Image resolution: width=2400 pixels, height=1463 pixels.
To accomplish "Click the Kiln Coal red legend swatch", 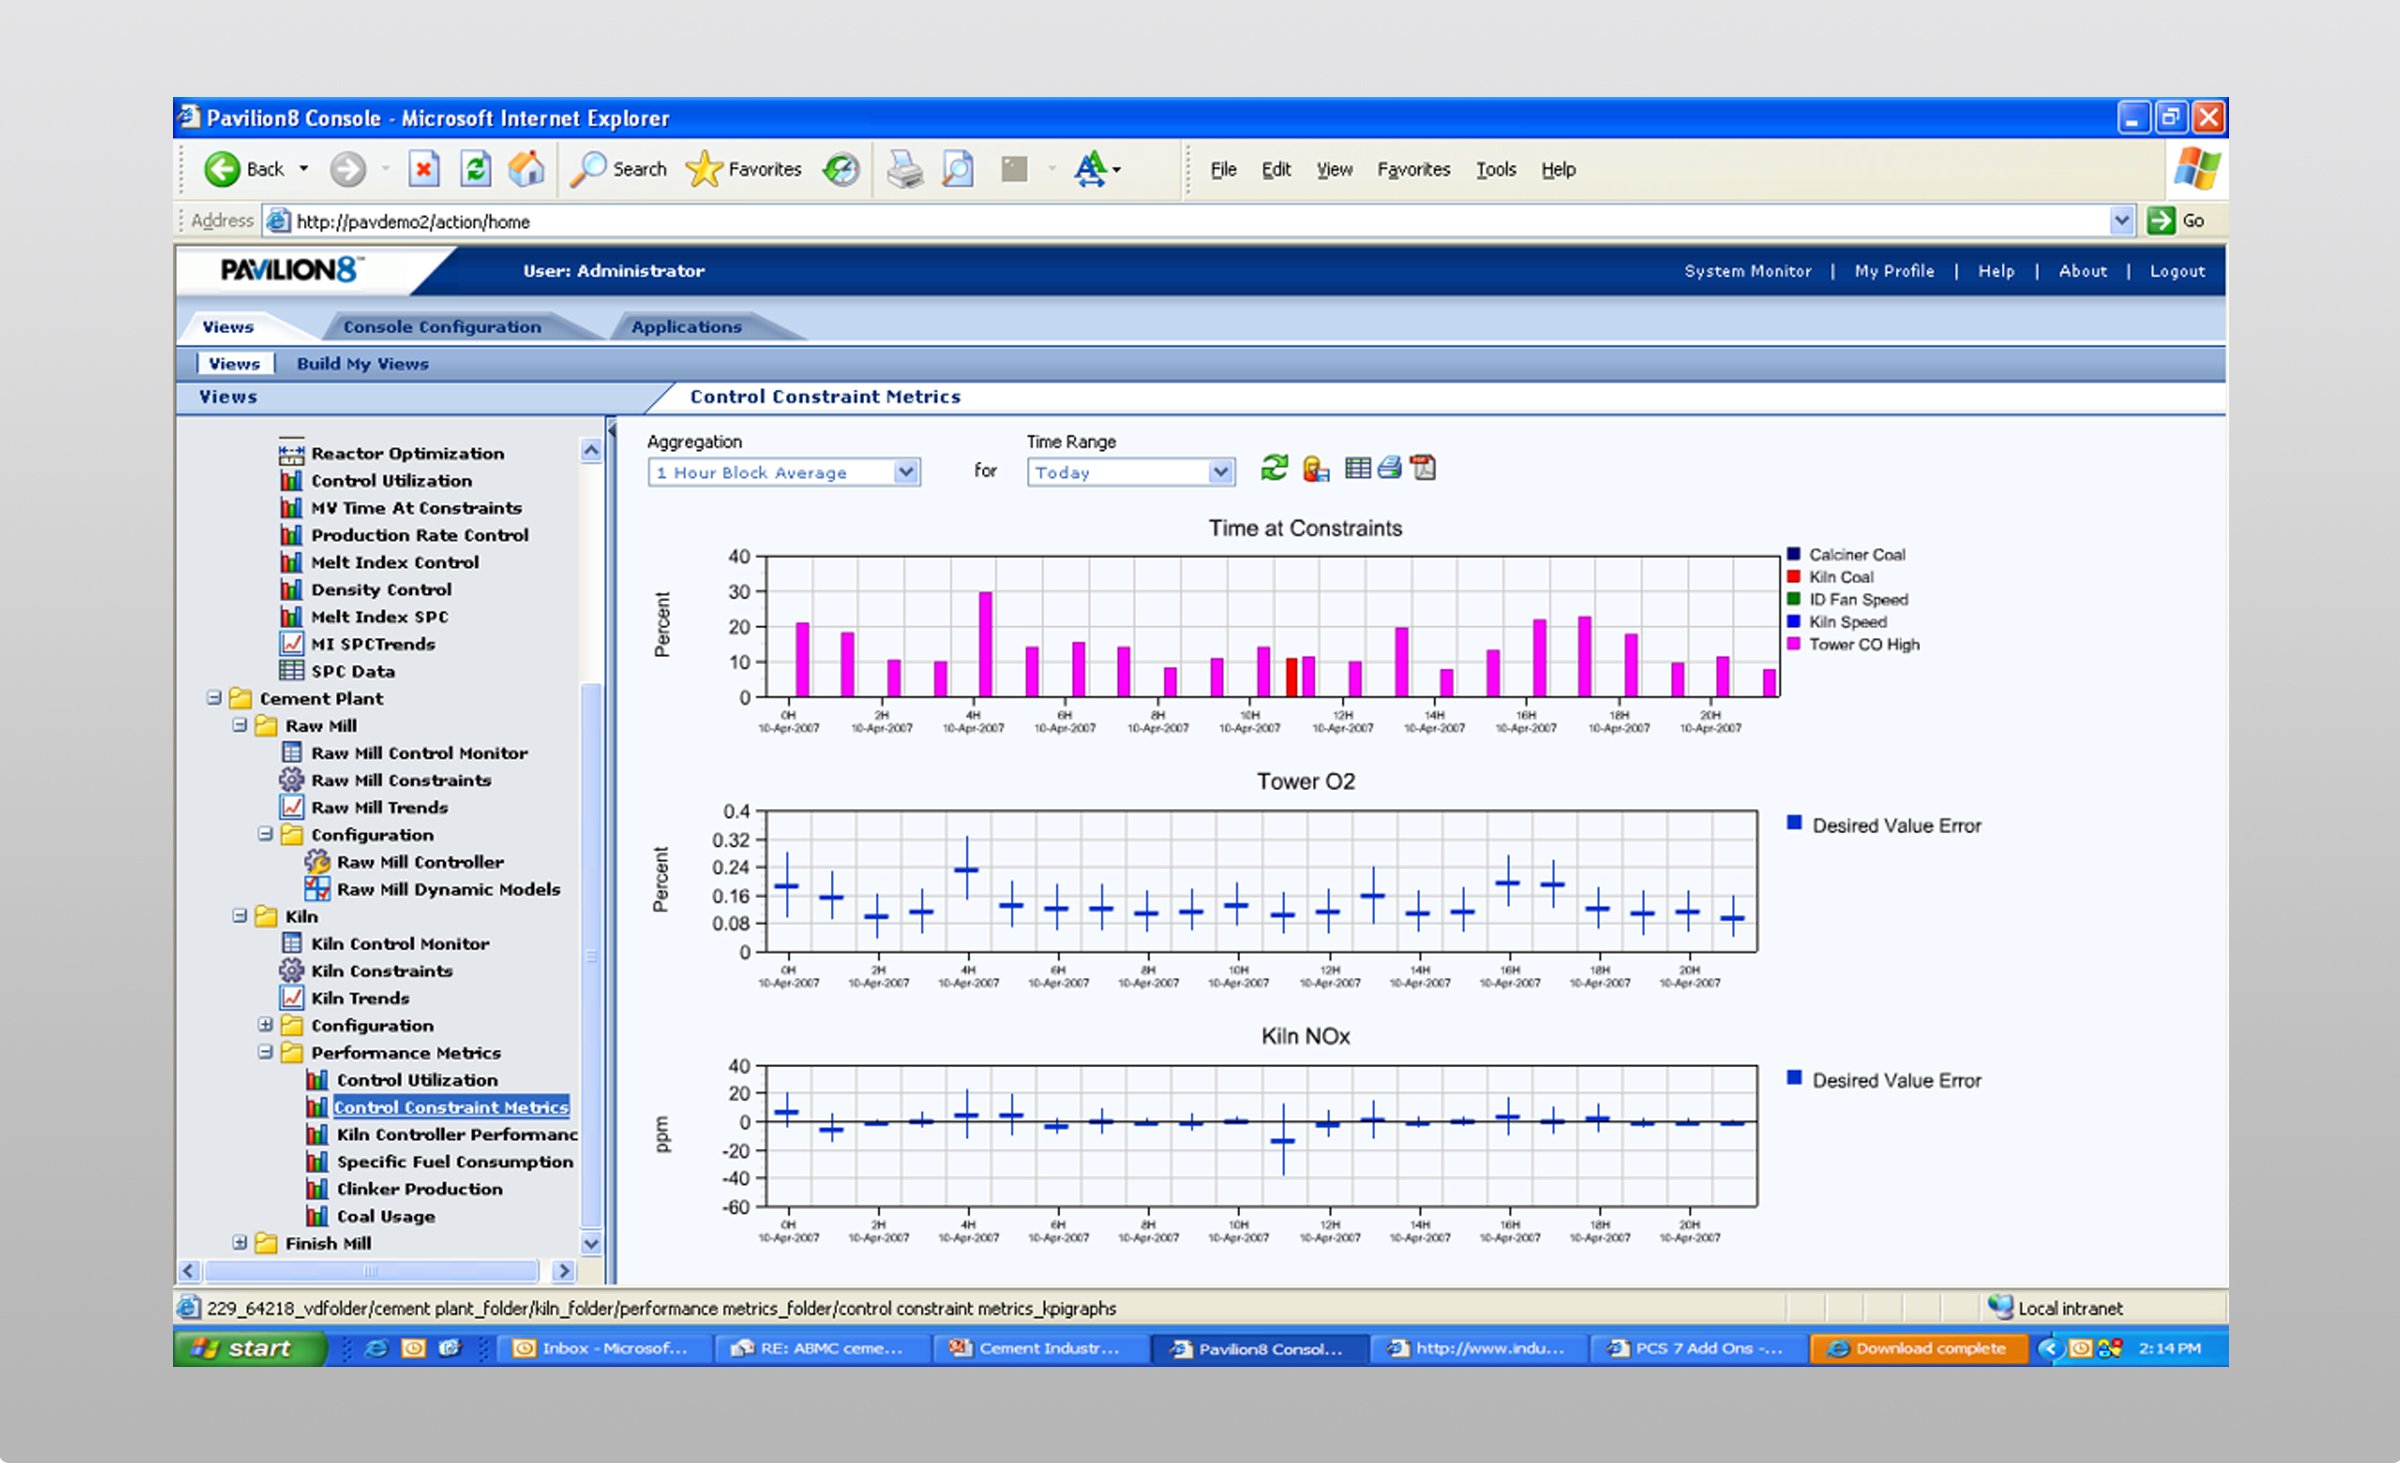I will pyautogui.click(x=1793, y=576).
